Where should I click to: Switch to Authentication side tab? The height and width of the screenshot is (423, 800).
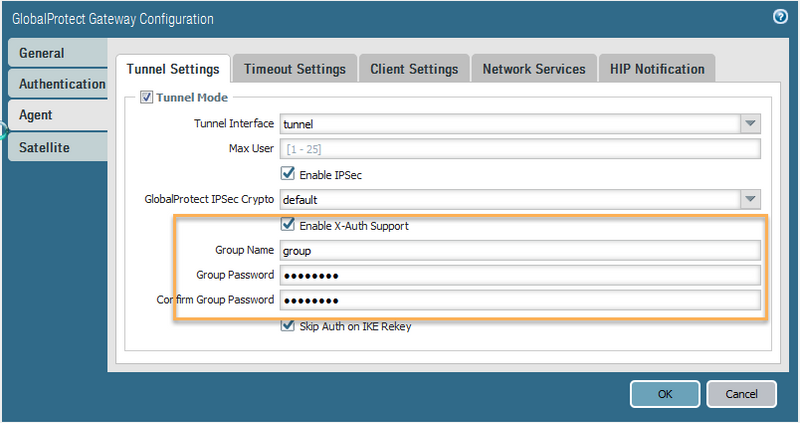tap(62, 84)
